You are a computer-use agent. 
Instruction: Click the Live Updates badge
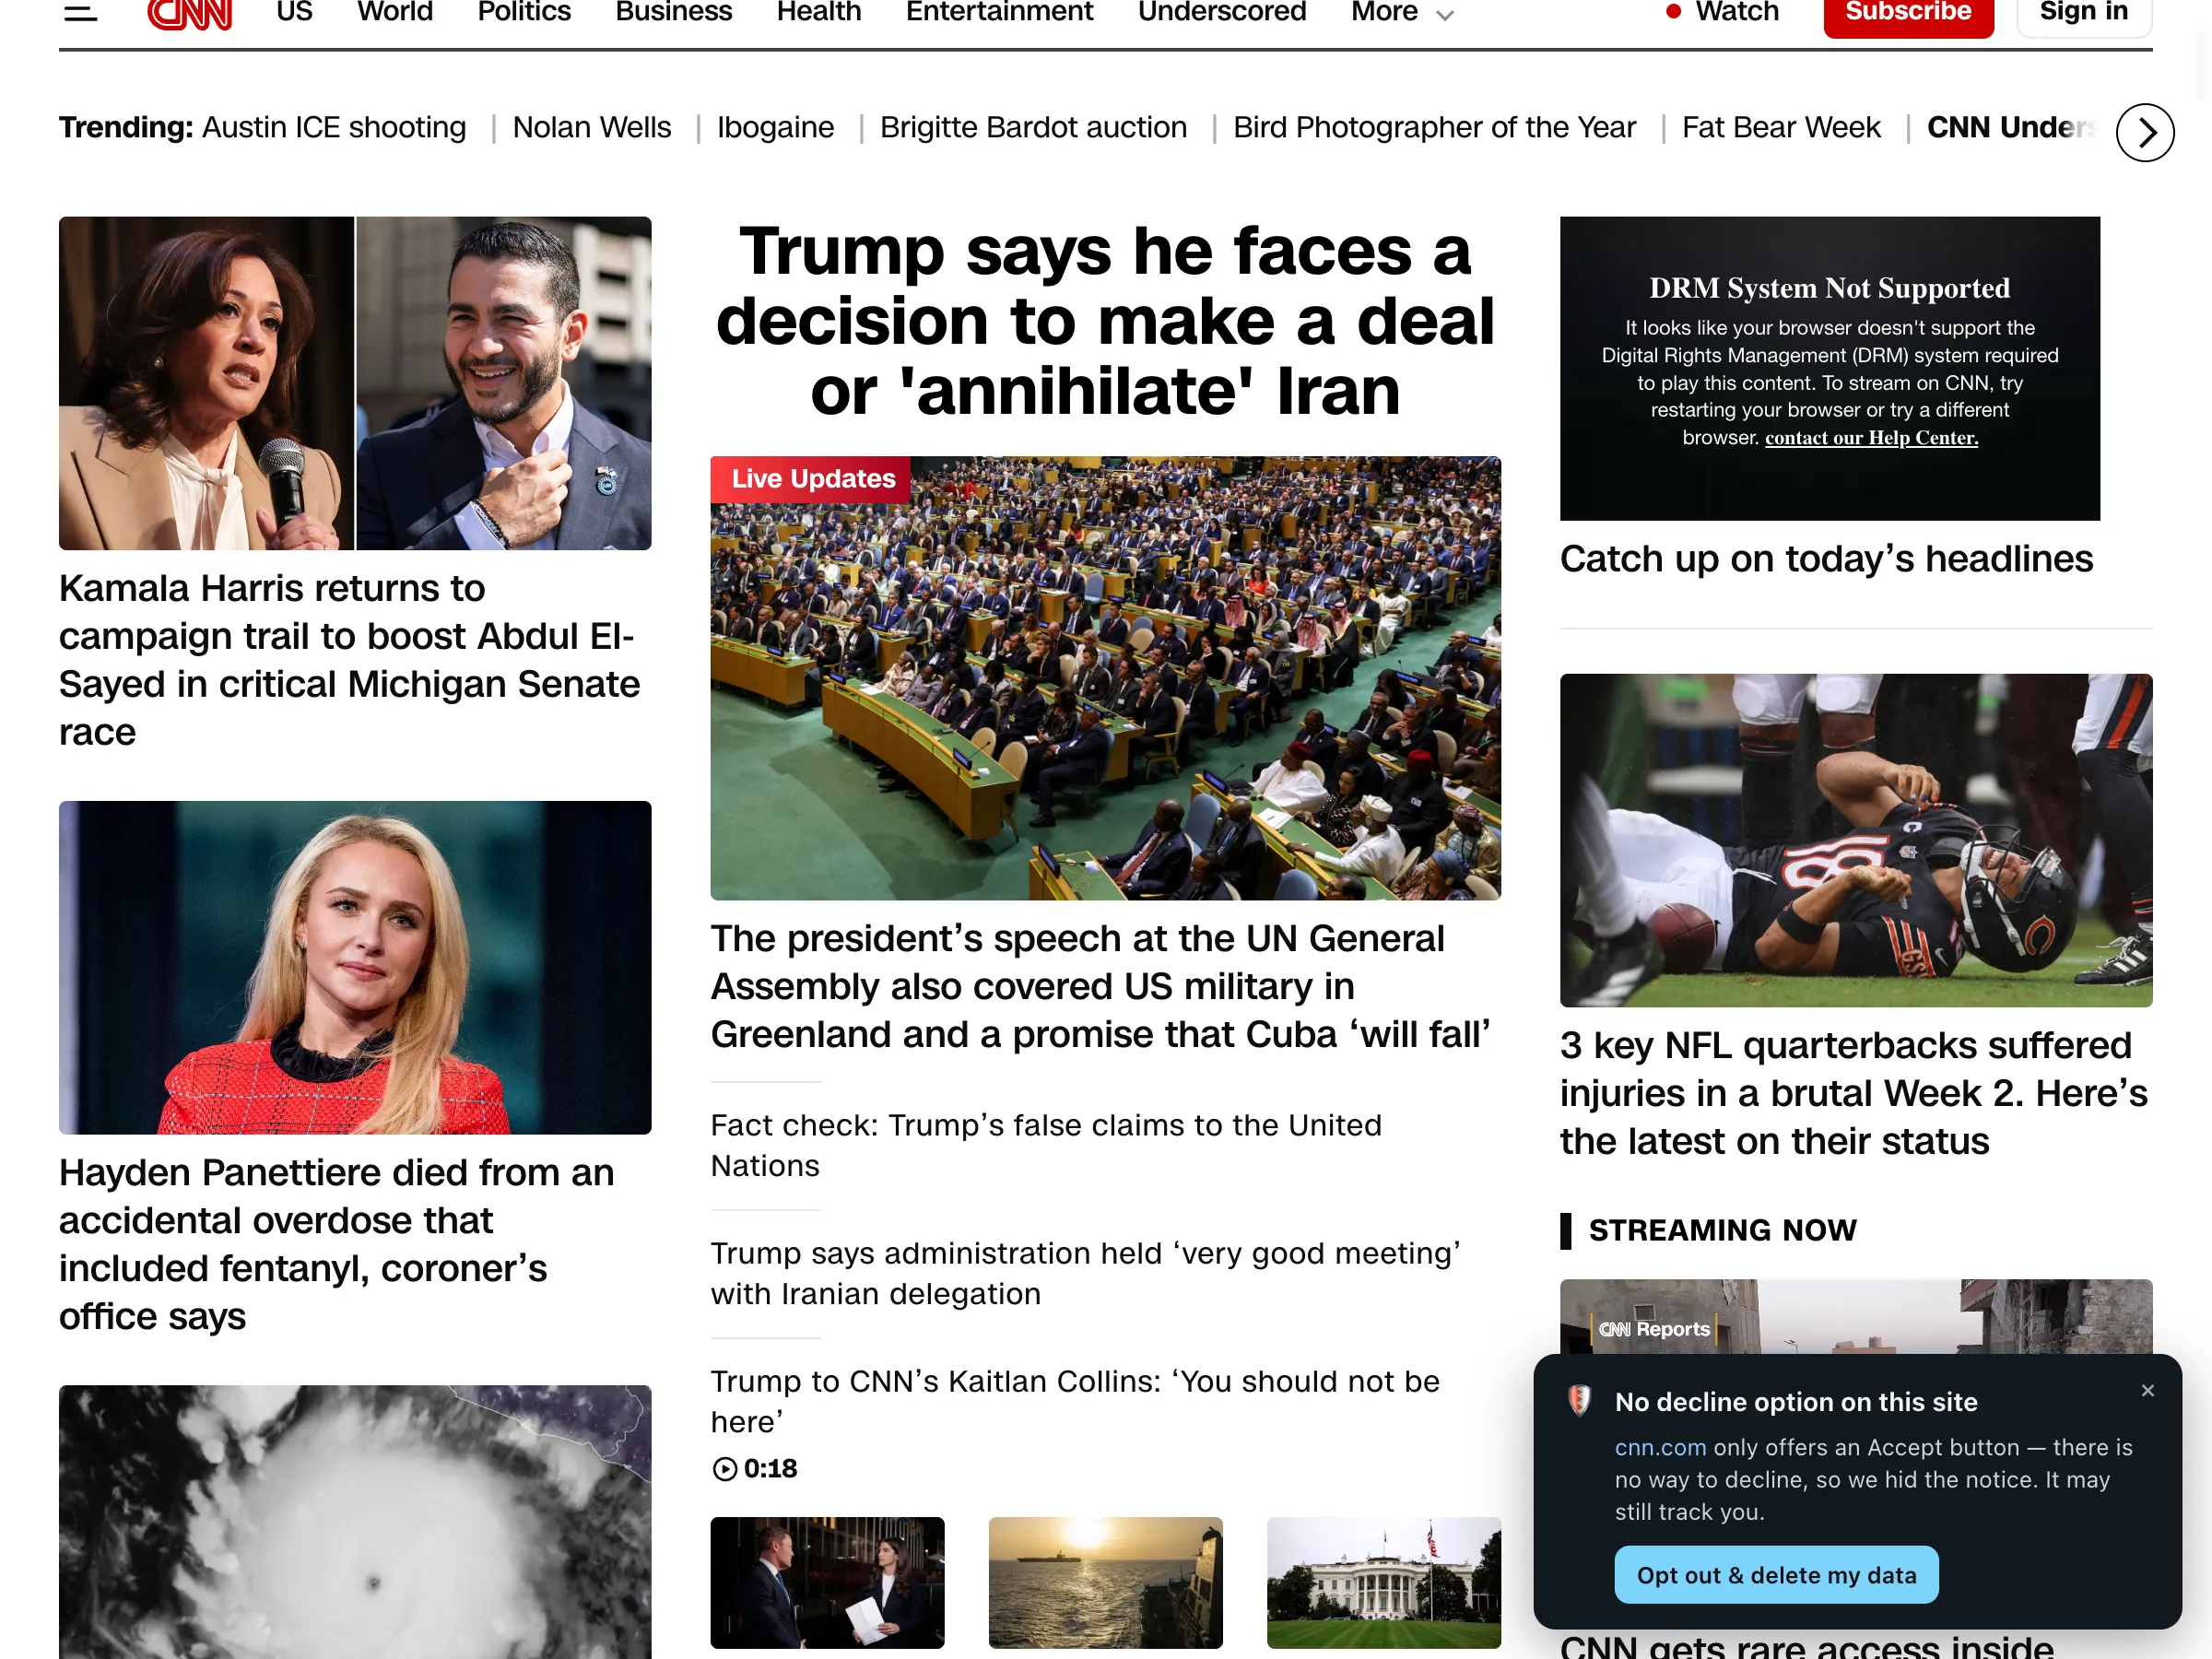pyautogui.click(x=811, y=479)
